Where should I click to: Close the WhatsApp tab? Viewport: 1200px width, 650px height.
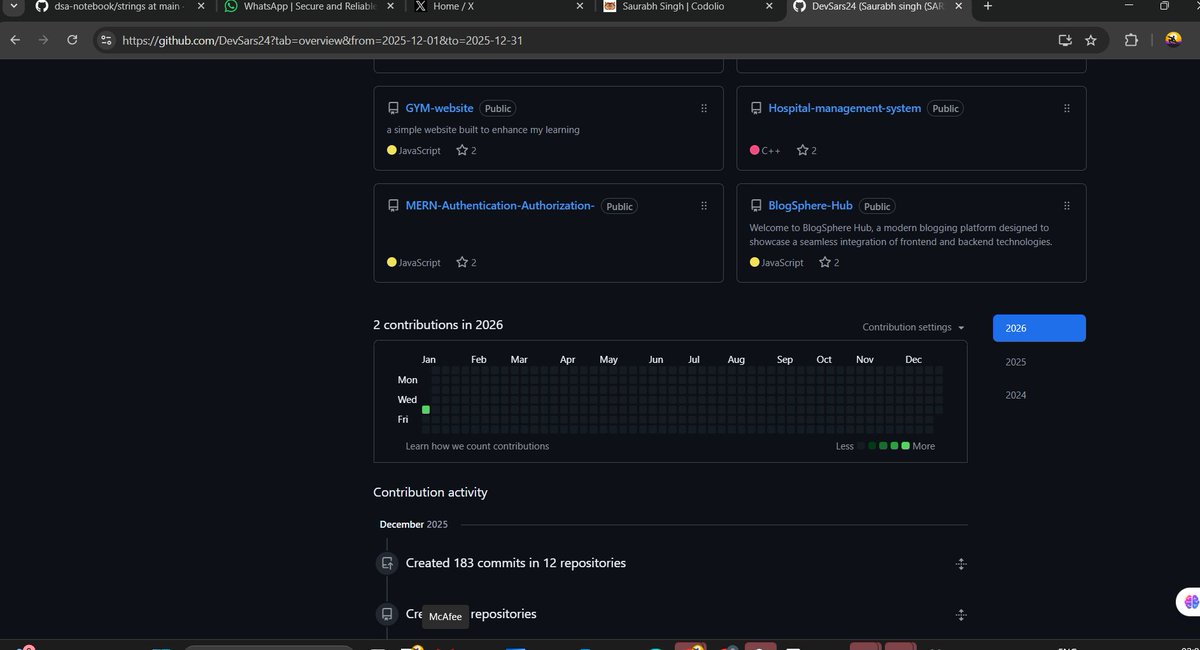point(391,6)
